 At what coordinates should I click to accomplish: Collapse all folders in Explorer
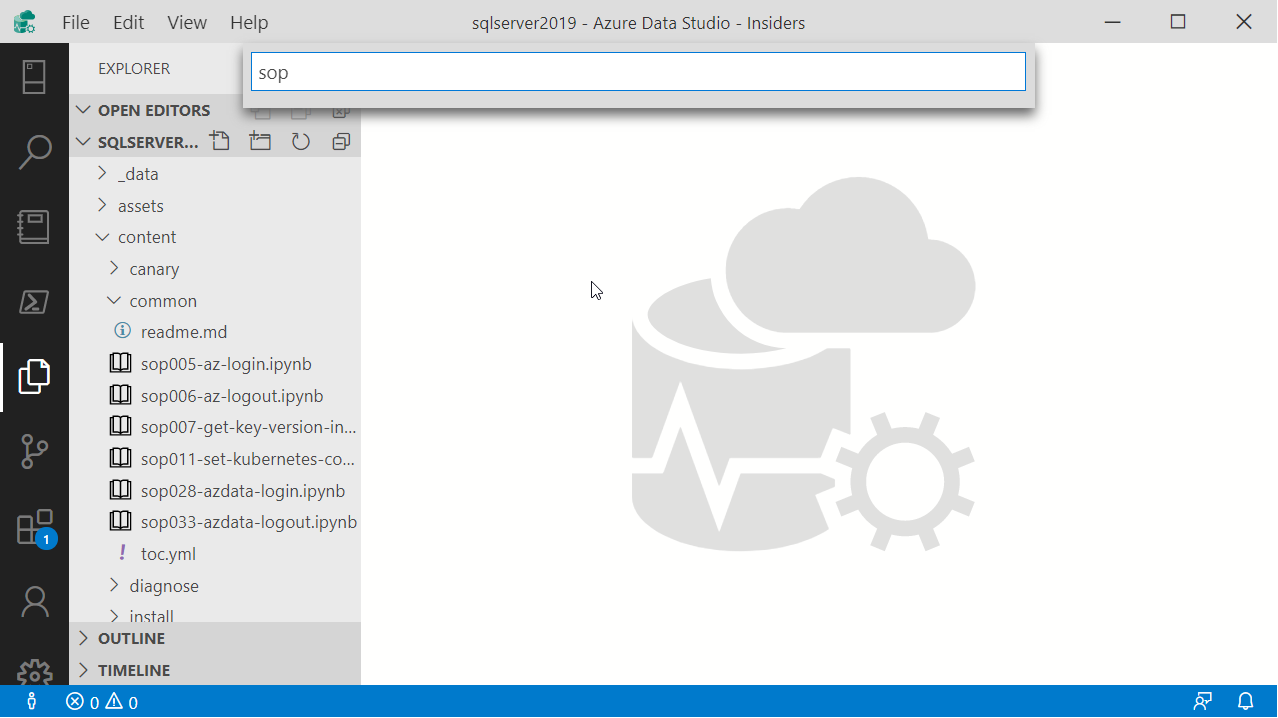[340, 141]
